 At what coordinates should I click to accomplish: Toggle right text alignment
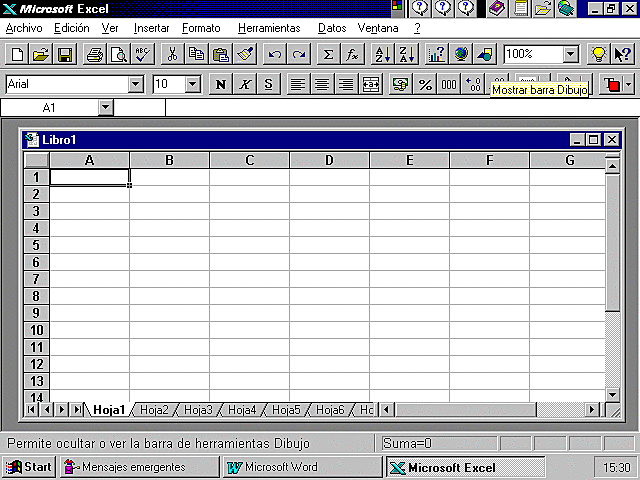(347, 84)
